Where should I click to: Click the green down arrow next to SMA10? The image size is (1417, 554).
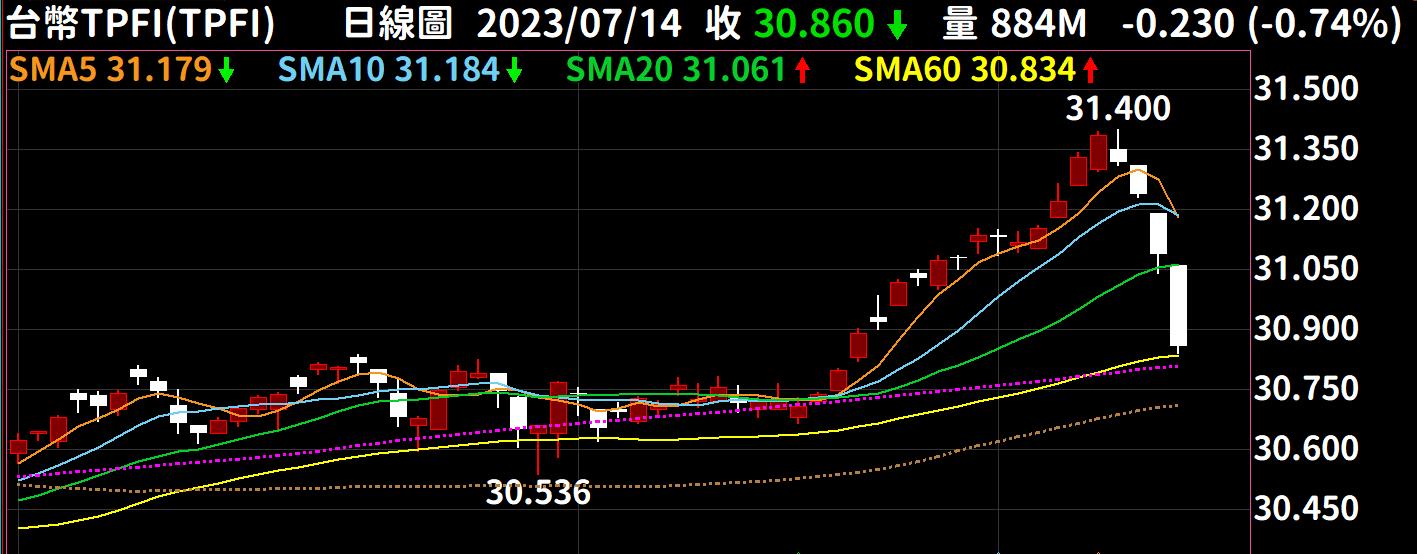coord(515,71)
